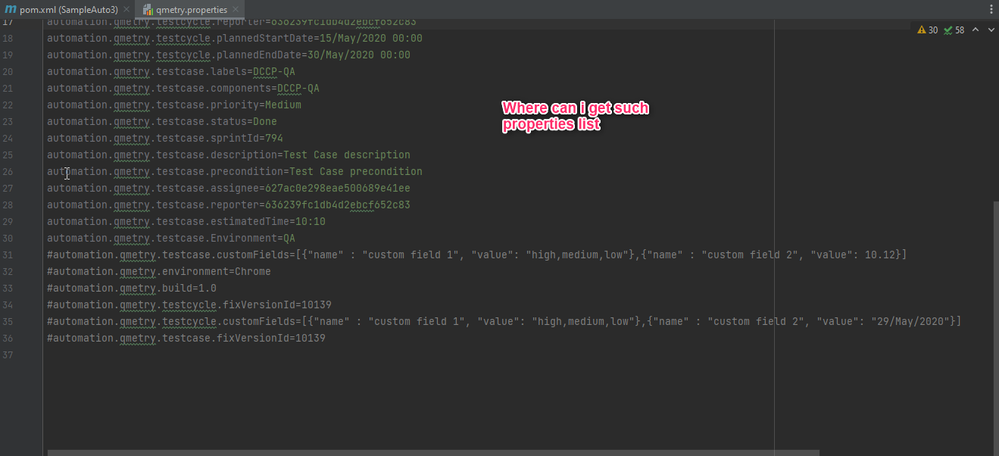The image size is (999, 456).
Task: Click the commented testcycle.customFields line
Action: 504,321
